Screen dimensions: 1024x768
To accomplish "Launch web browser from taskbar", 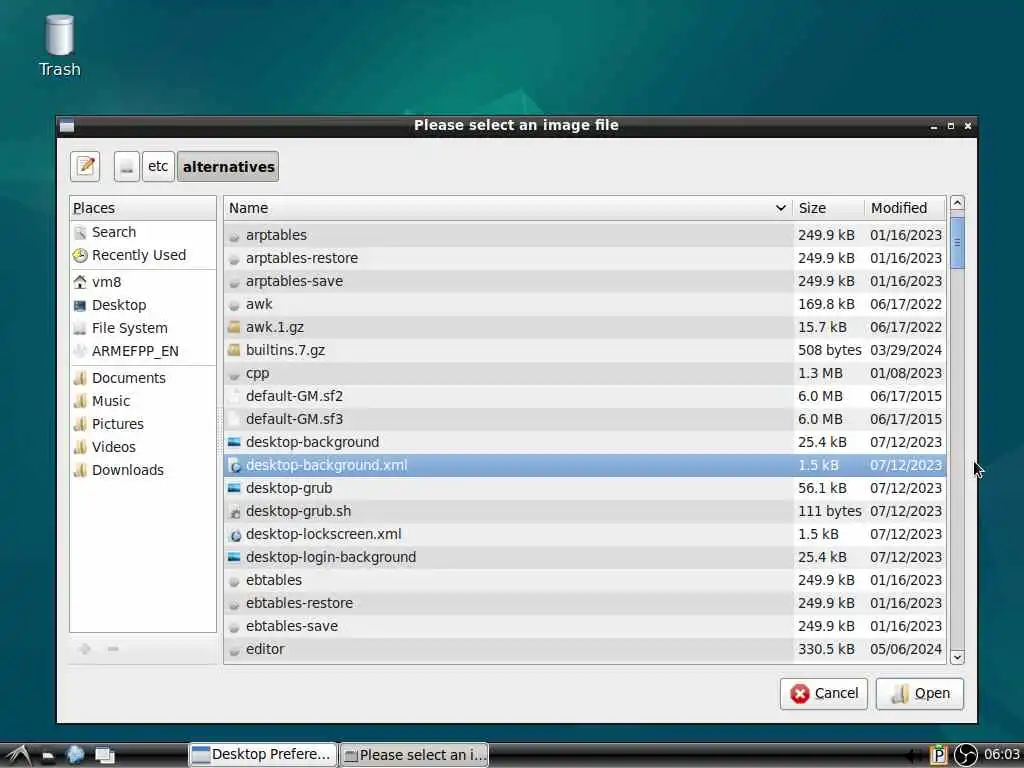I will (76, 755).
